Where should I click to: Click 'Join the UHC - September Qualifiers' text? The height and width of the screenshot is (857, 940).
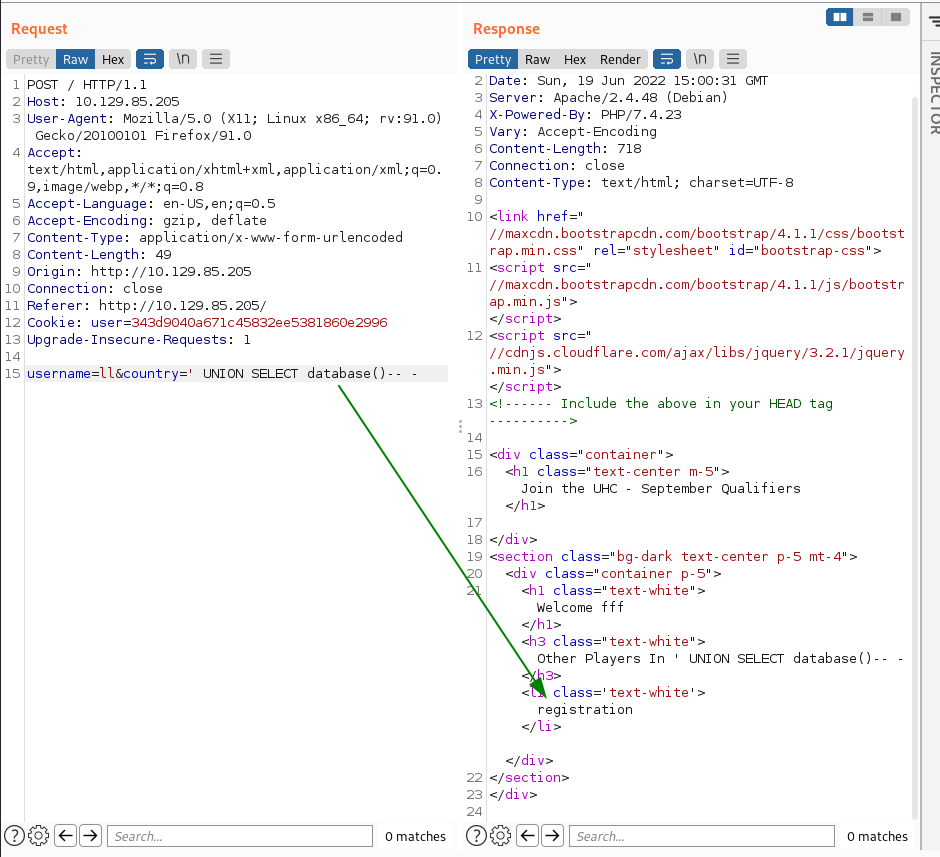click(x=661, y=488)
